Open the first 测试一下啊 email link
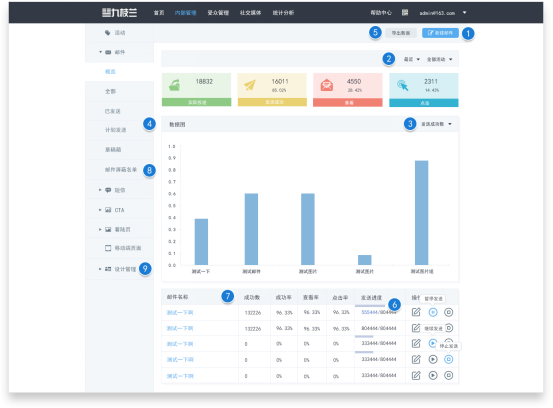The width and height of the screenshot is (553, 408). [x=180, y=312]
